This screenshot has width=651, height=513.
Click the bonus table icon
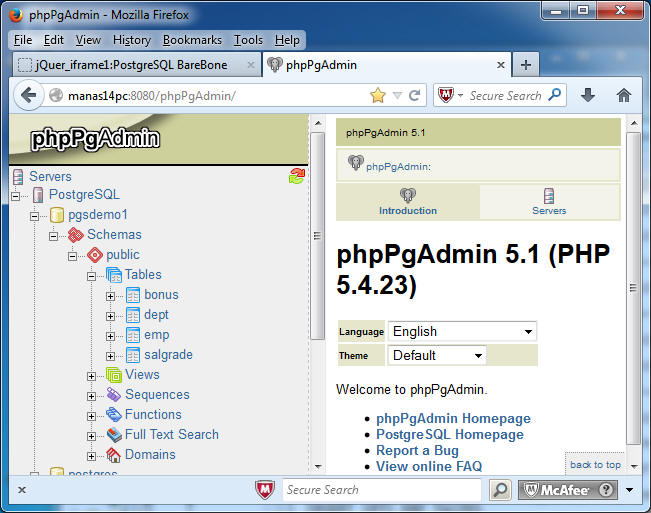(133, 295)
